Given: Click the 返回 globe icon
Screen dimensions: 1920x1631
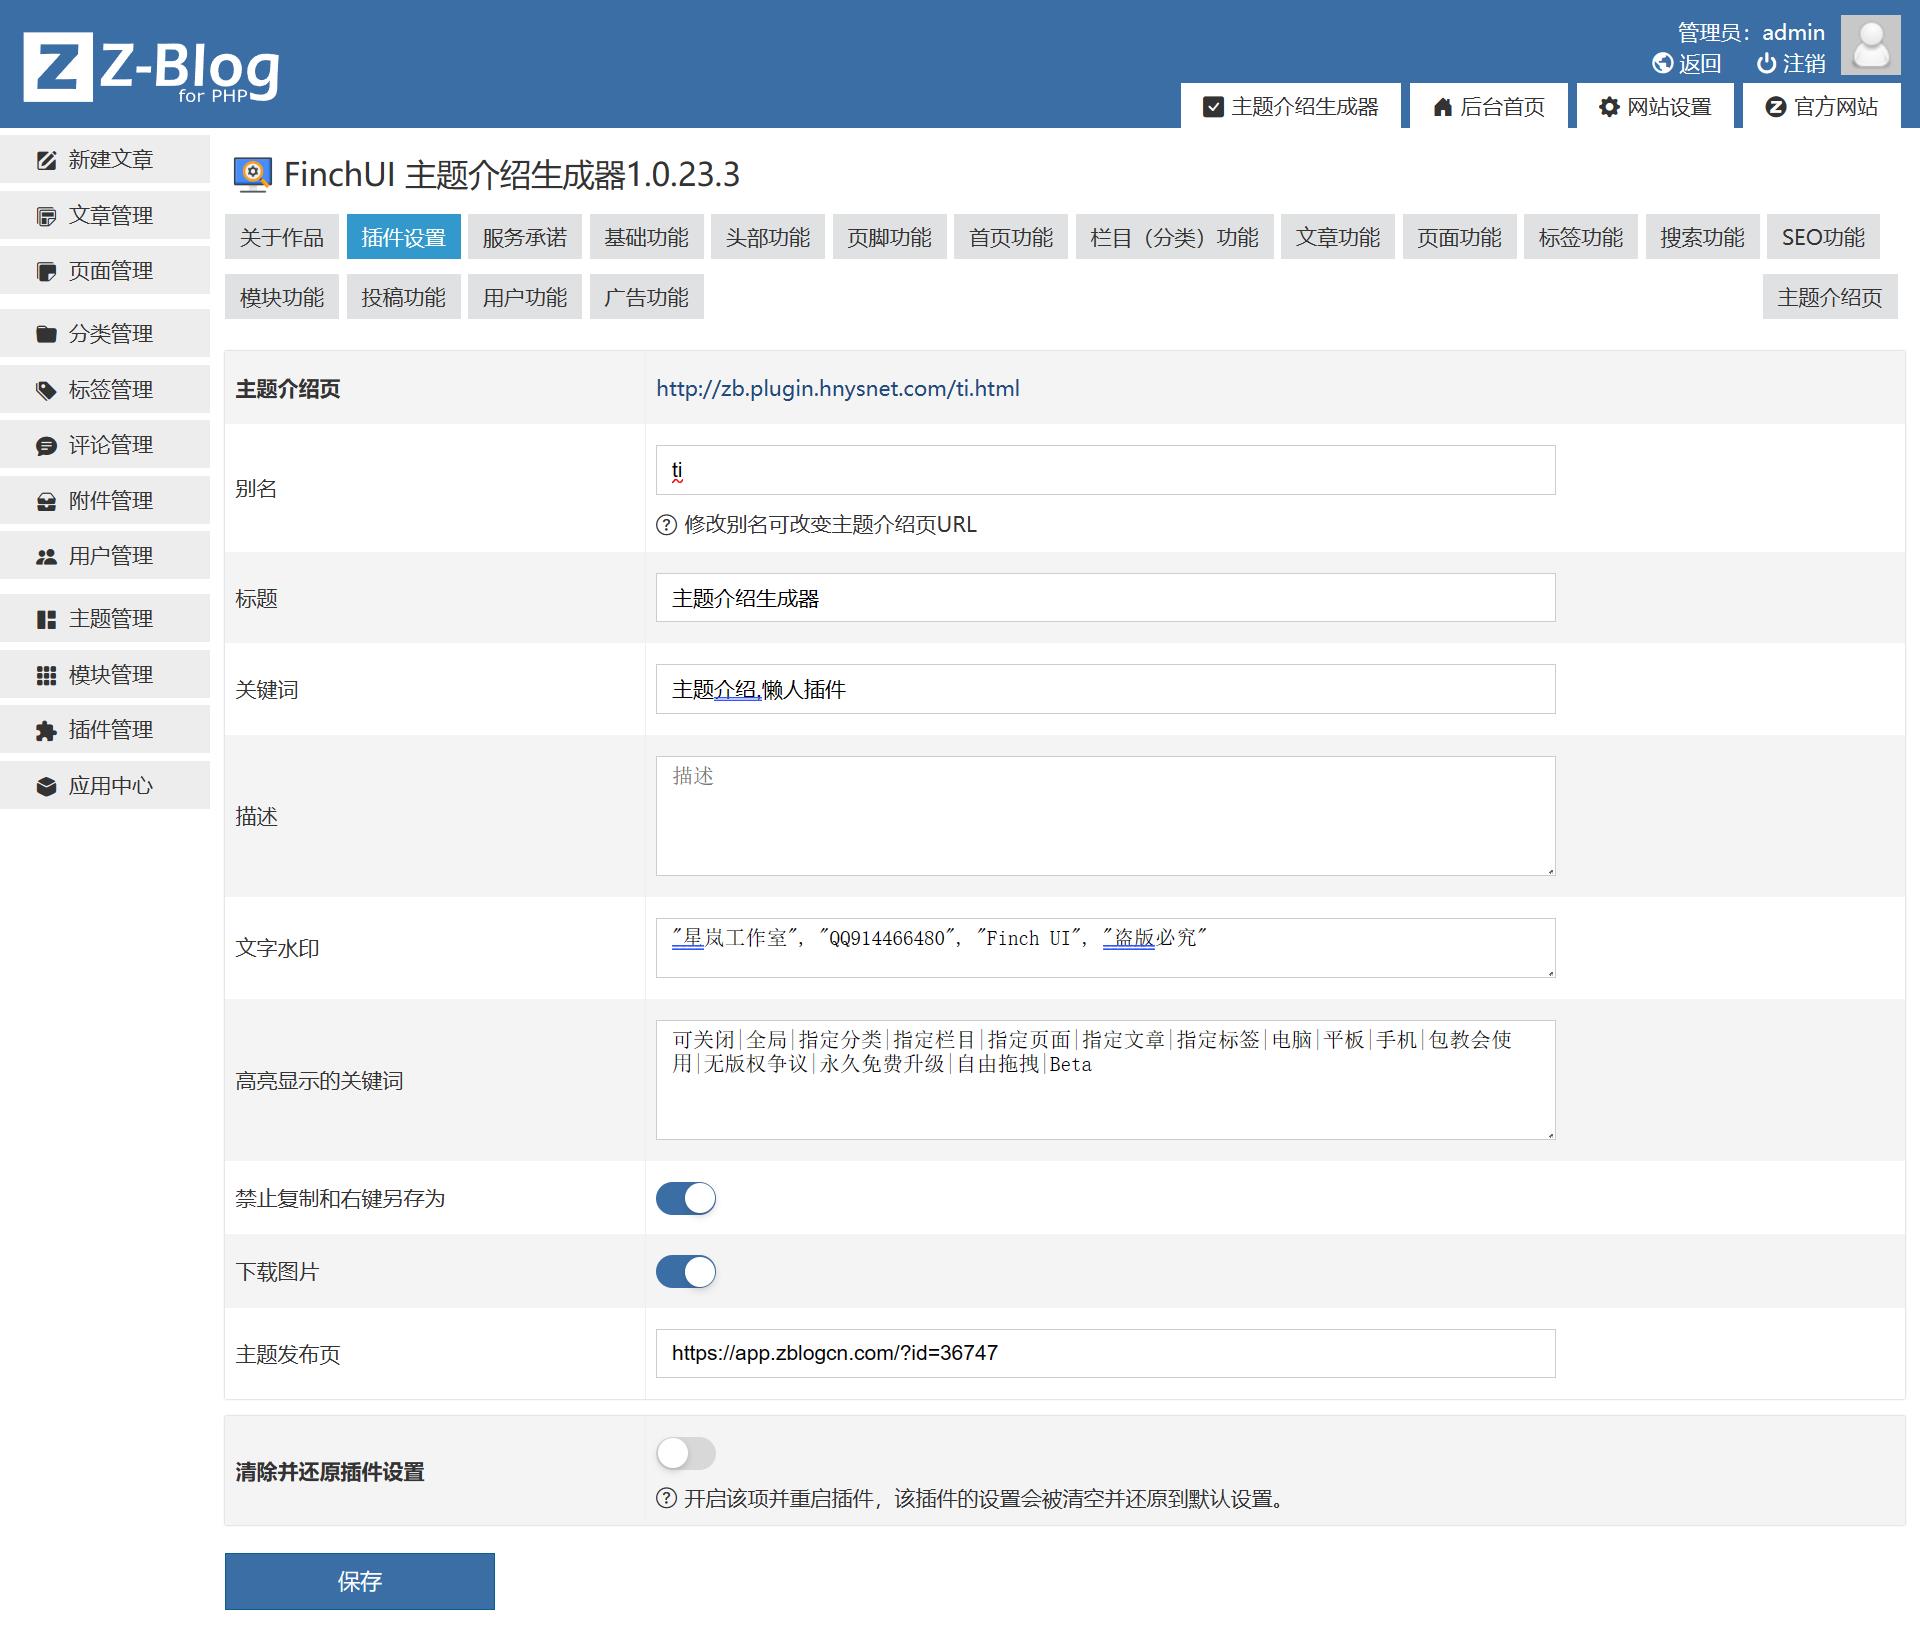Looking at the screenshot, I should (1662, 64).
